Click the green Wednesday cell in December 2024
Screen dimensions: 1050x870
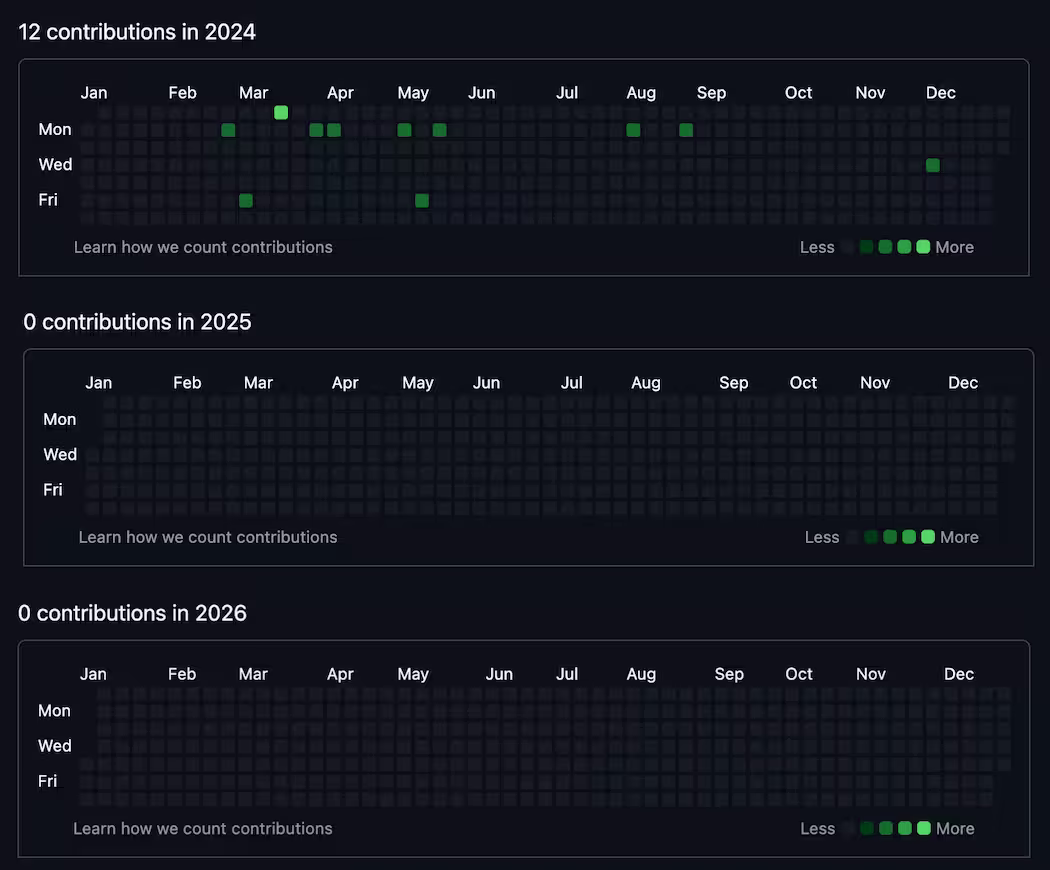click(x=932, y=165)
